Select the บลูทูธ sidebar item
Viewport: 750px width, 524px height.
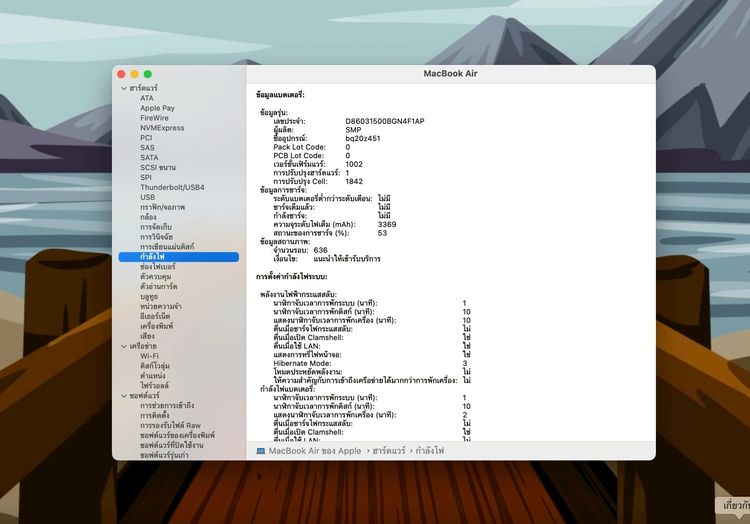149,296
